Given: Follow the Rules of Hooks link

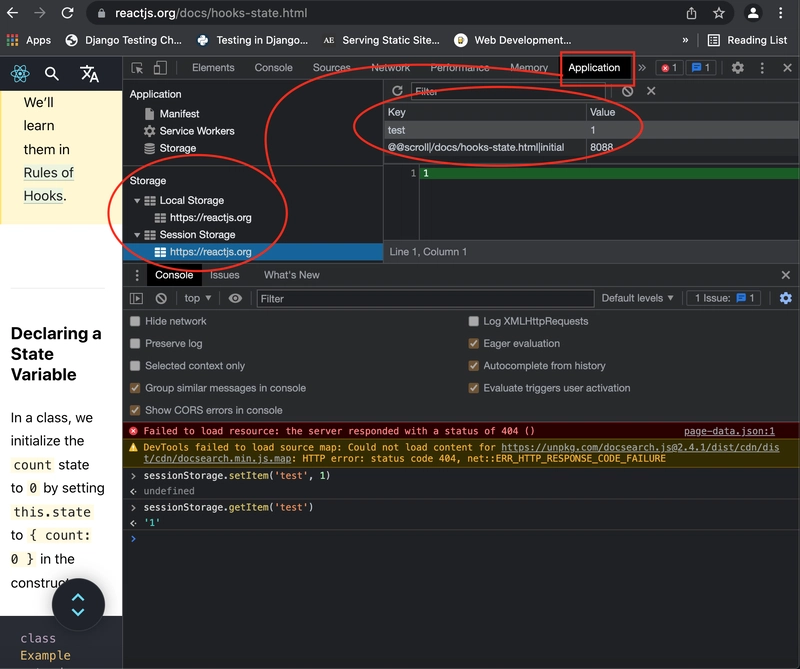Looking at the screenshot, I should (x=49, y=184).
